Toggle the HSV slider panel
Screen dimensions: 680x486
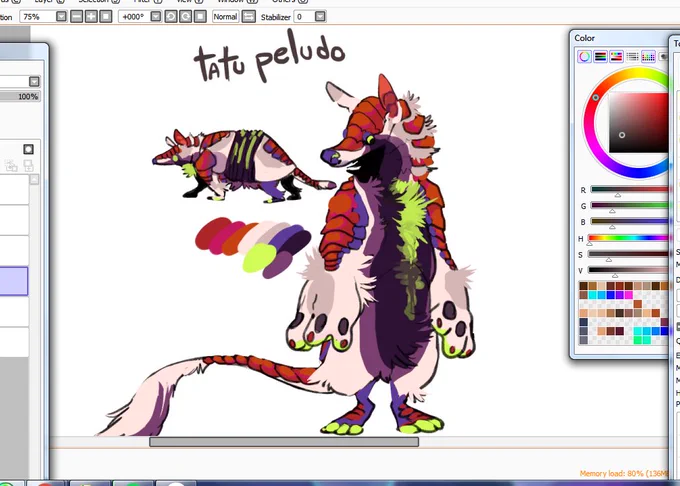tap(616, 56)
